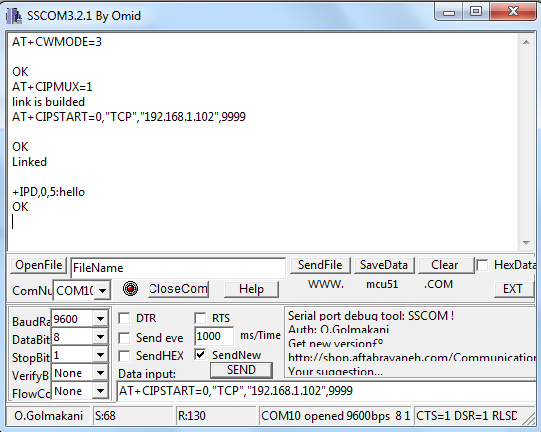Click the SEND button
Viewport: 541px width, 432px height.
pyautogui.click(x=241, y=370)
